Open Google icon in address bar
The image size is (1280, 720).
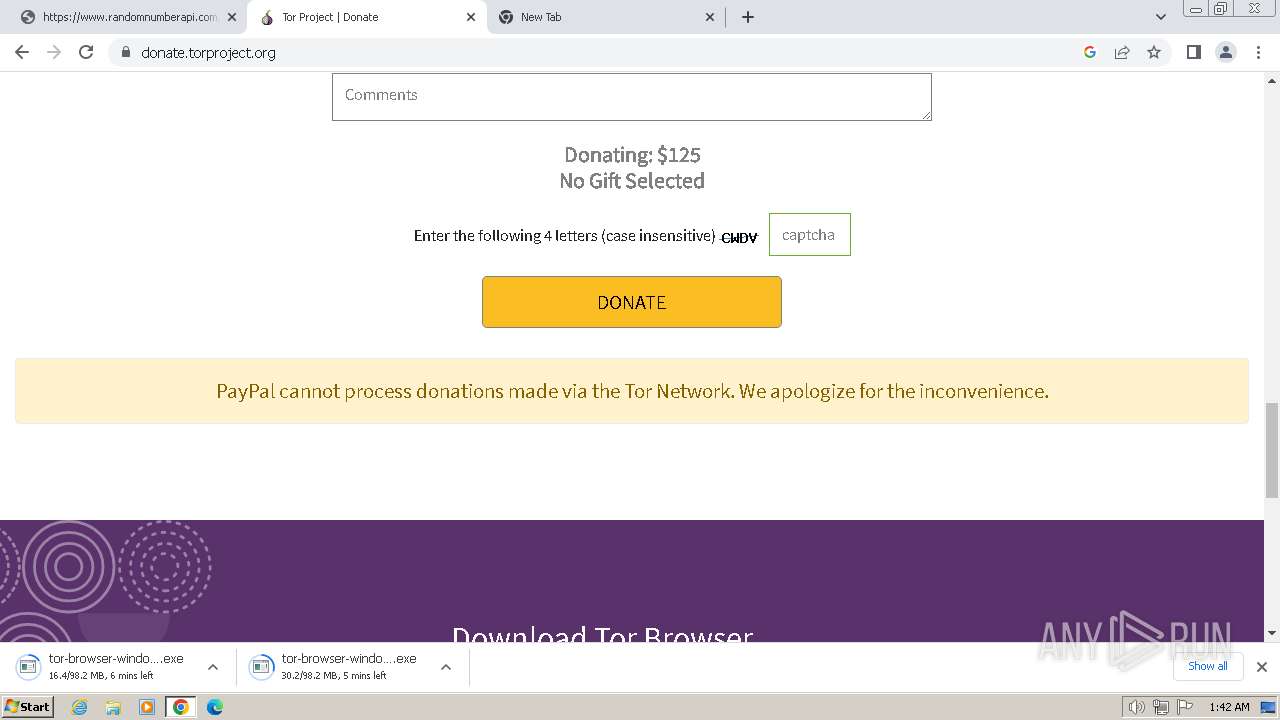[1090, 52]
